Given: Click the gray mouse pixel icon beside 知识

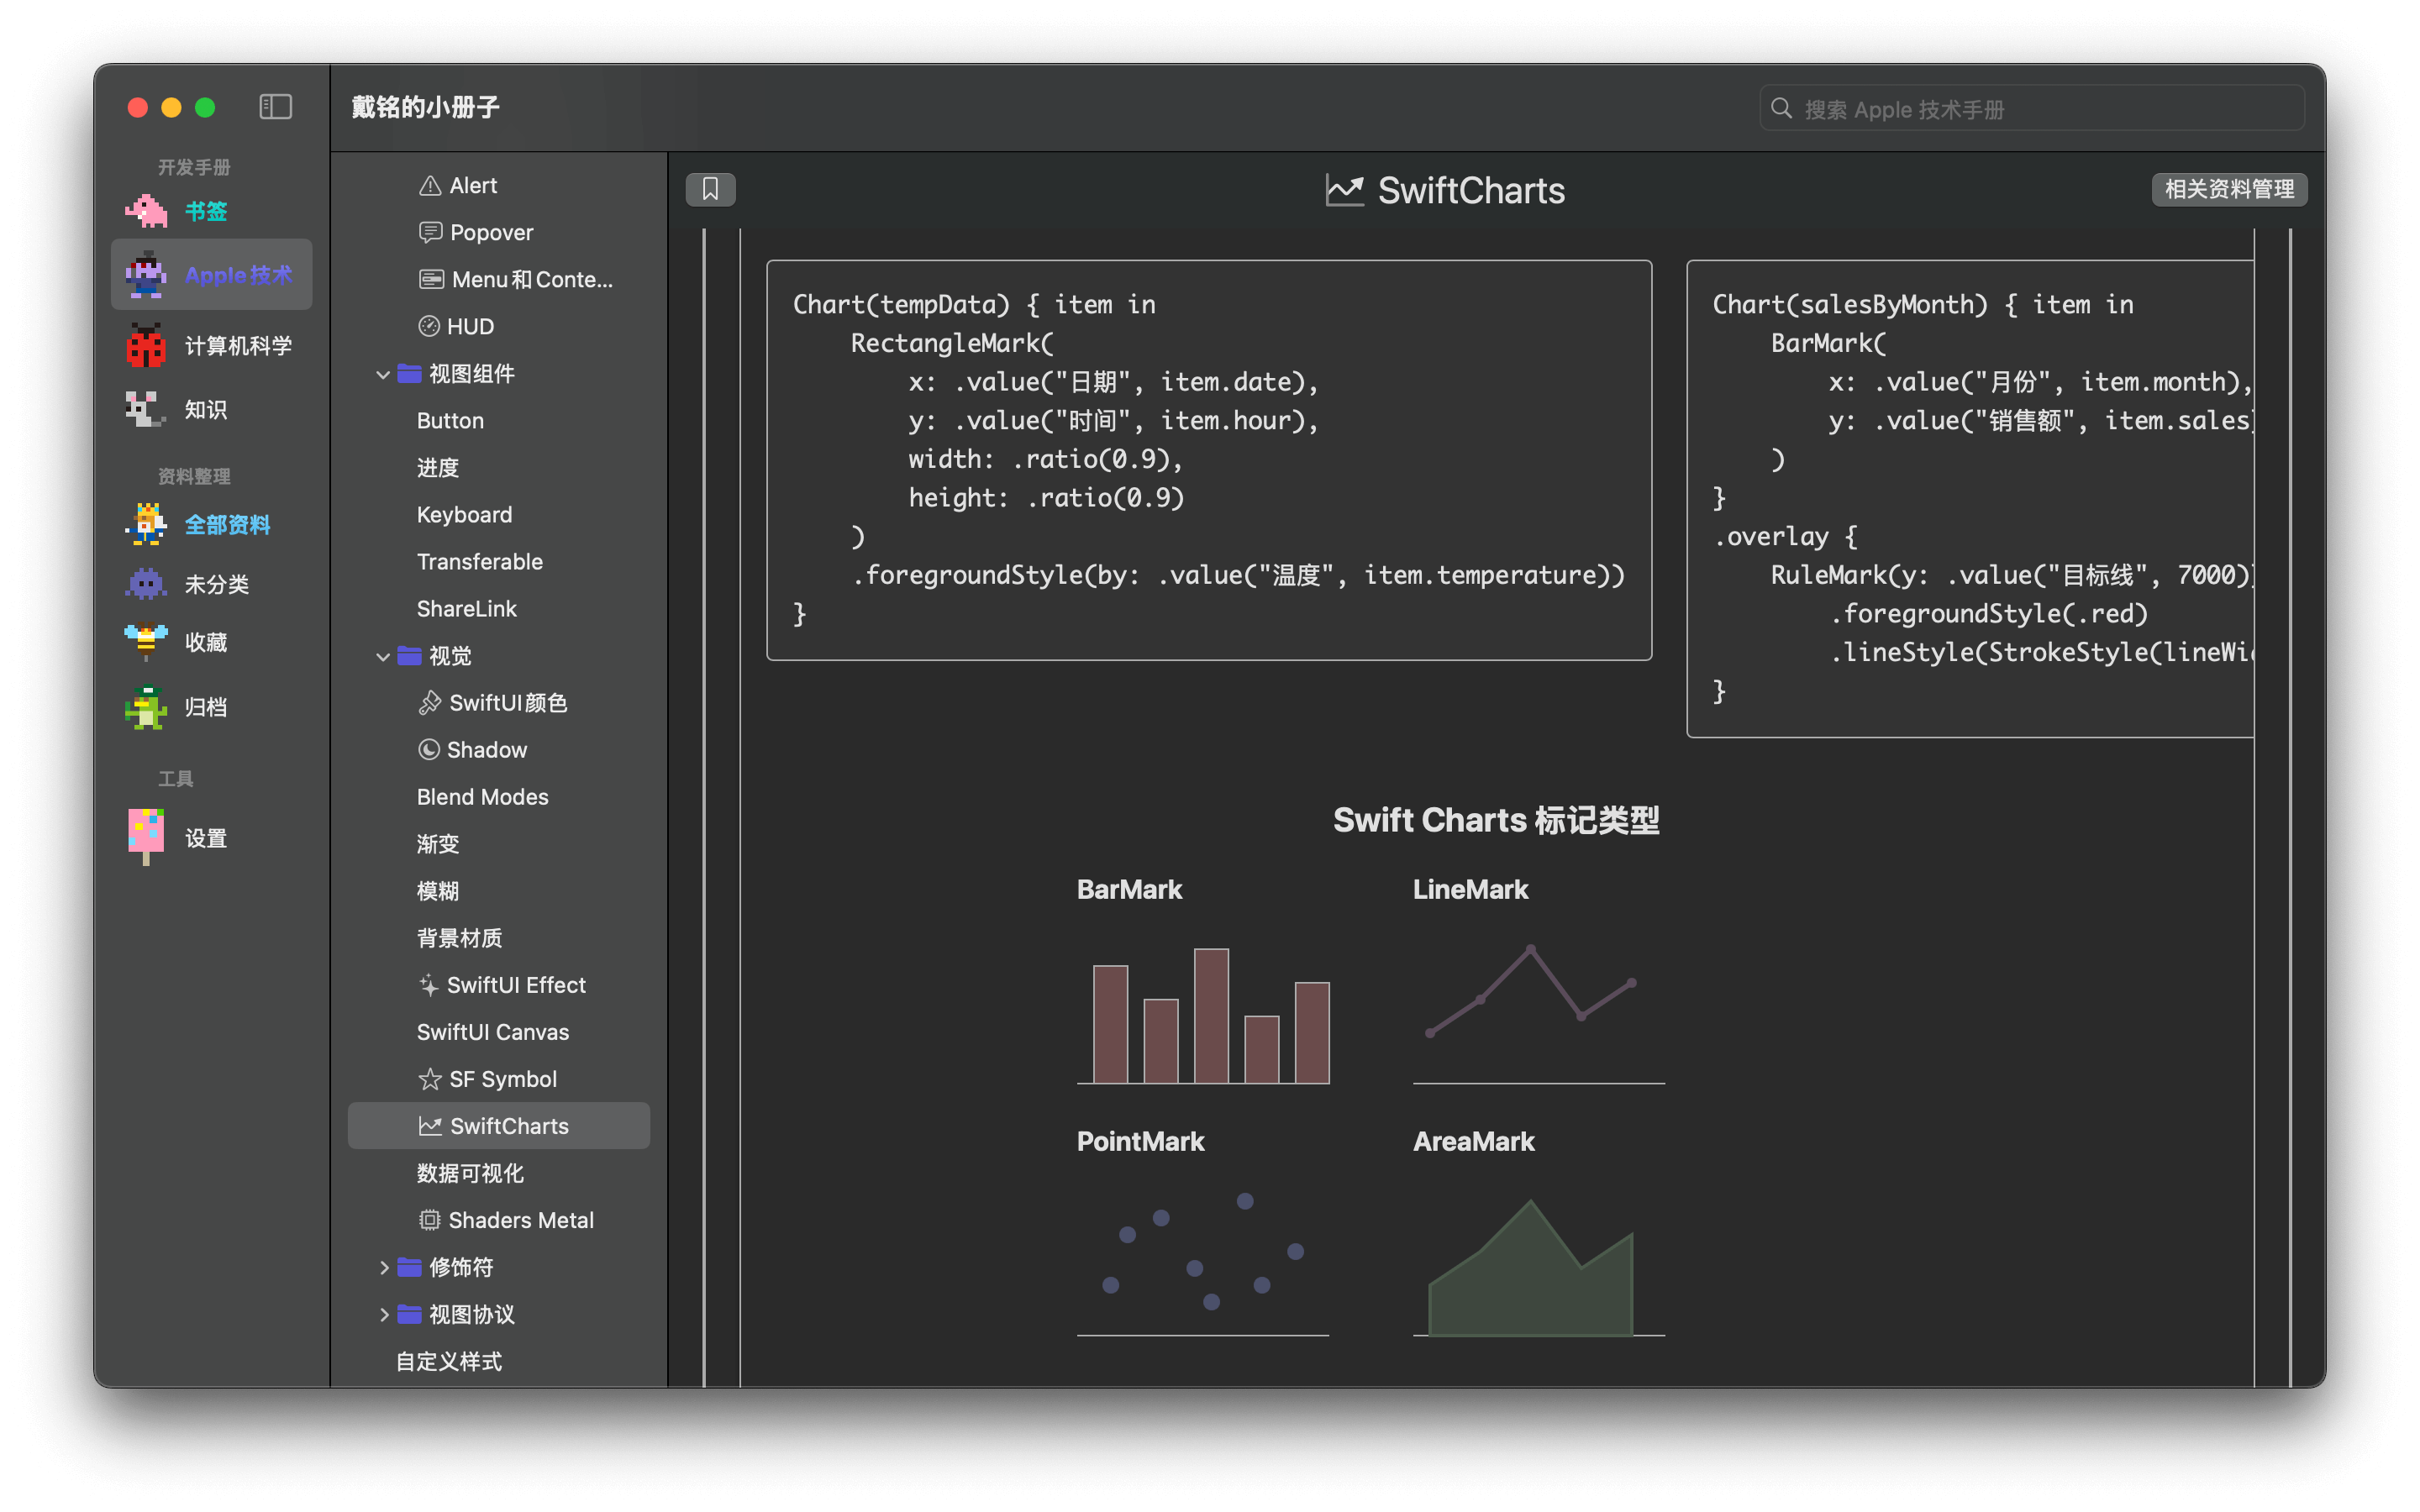Looking at the screenshot, I should pyautogui.click(x=145, y=409).
